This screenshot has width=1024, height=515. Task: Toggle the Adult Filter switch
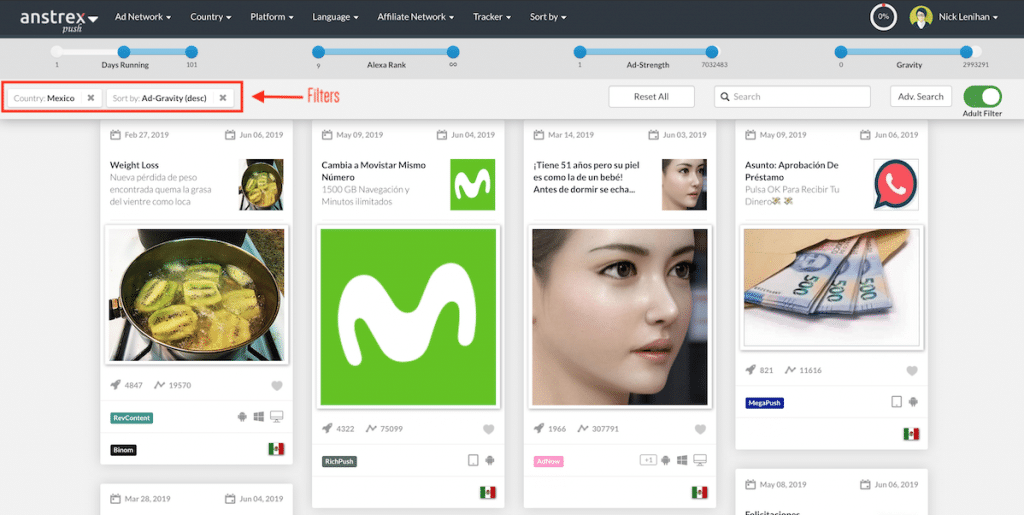click(x=982, y=96)
